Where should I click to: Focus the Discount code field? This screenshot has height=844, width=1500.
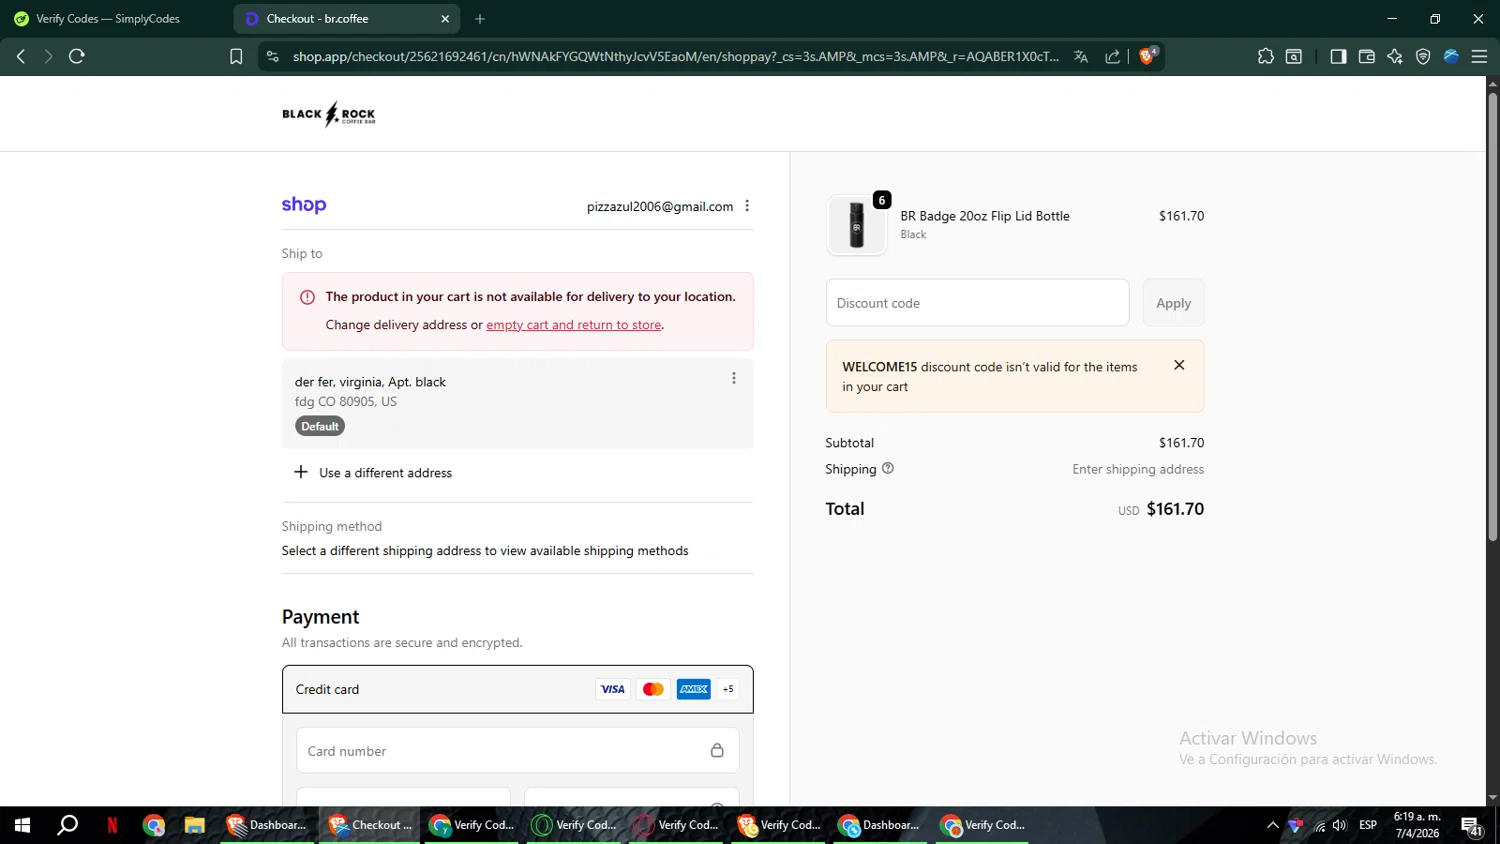pos(977,303)
